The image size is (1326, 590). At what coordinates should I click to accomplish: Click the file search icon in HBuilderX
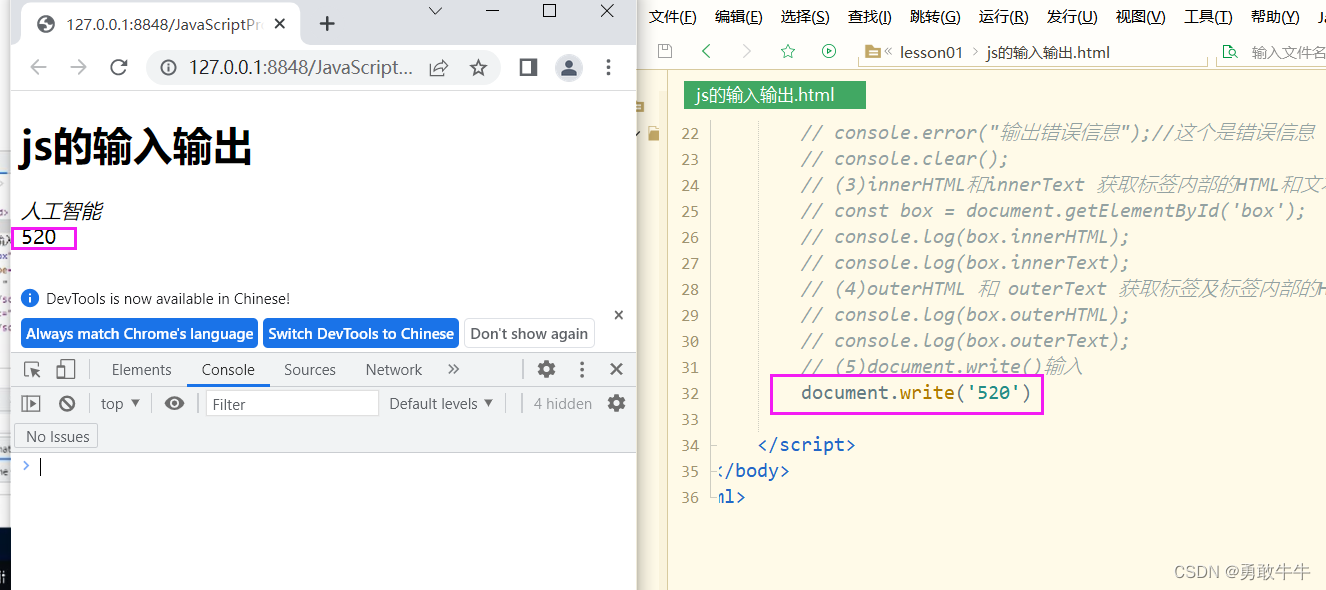pyautogui.click(x=1231, y=52)
